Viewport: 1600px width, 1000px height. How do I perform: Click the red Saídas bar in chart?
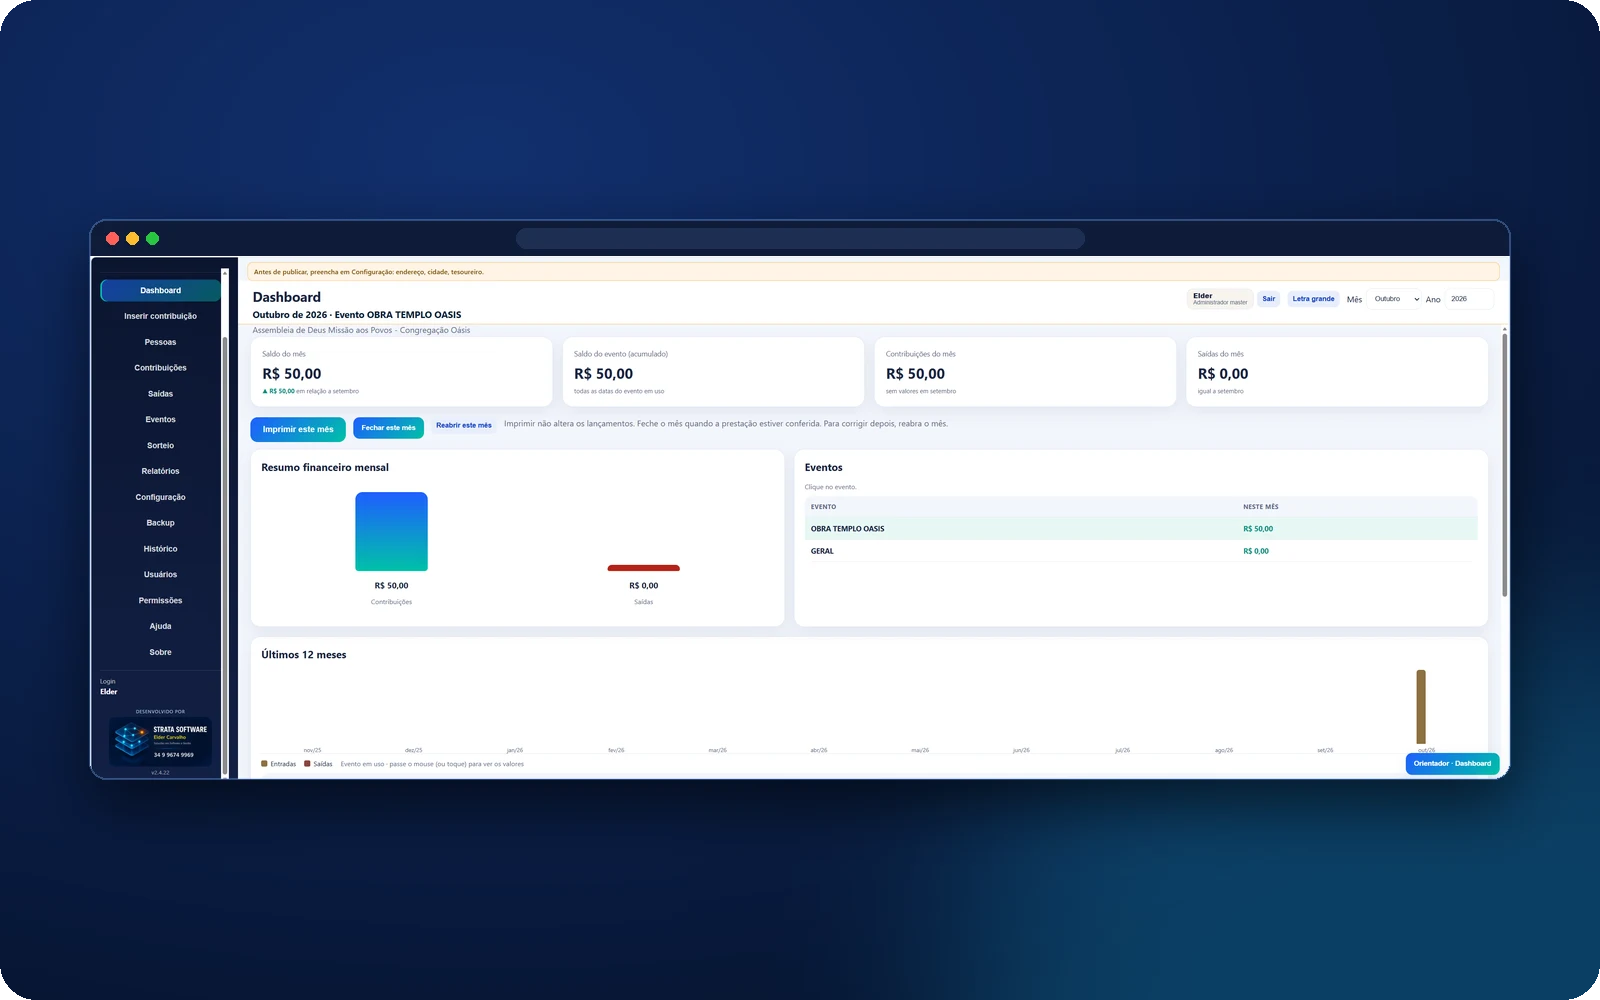click(643, 568)
